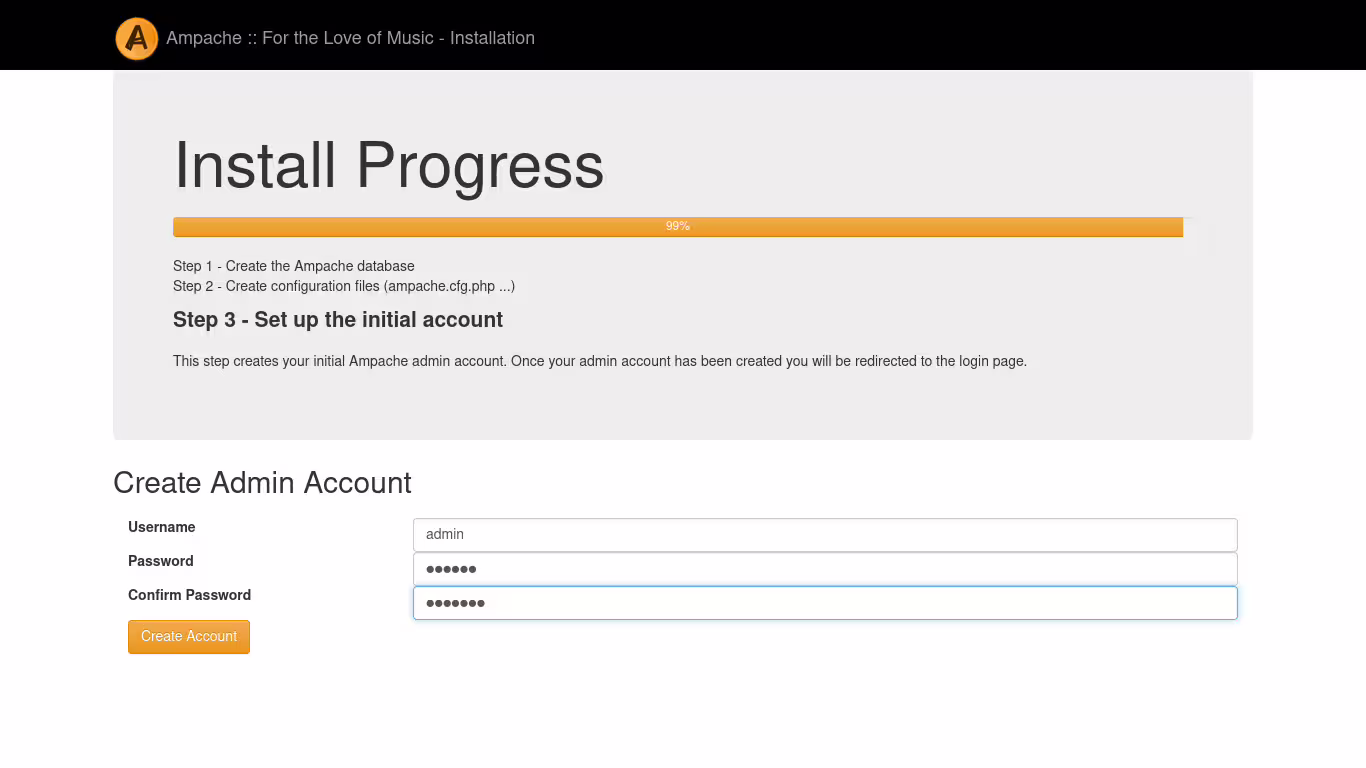Screen dimensions: 1366x768
Task: Submit the form with Create Account
Action: coord(189,637)
